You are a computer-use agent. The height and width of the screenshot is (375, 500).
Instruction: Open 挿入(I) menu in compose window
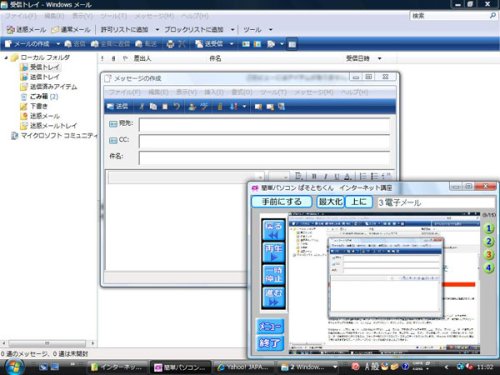[214, 92]
